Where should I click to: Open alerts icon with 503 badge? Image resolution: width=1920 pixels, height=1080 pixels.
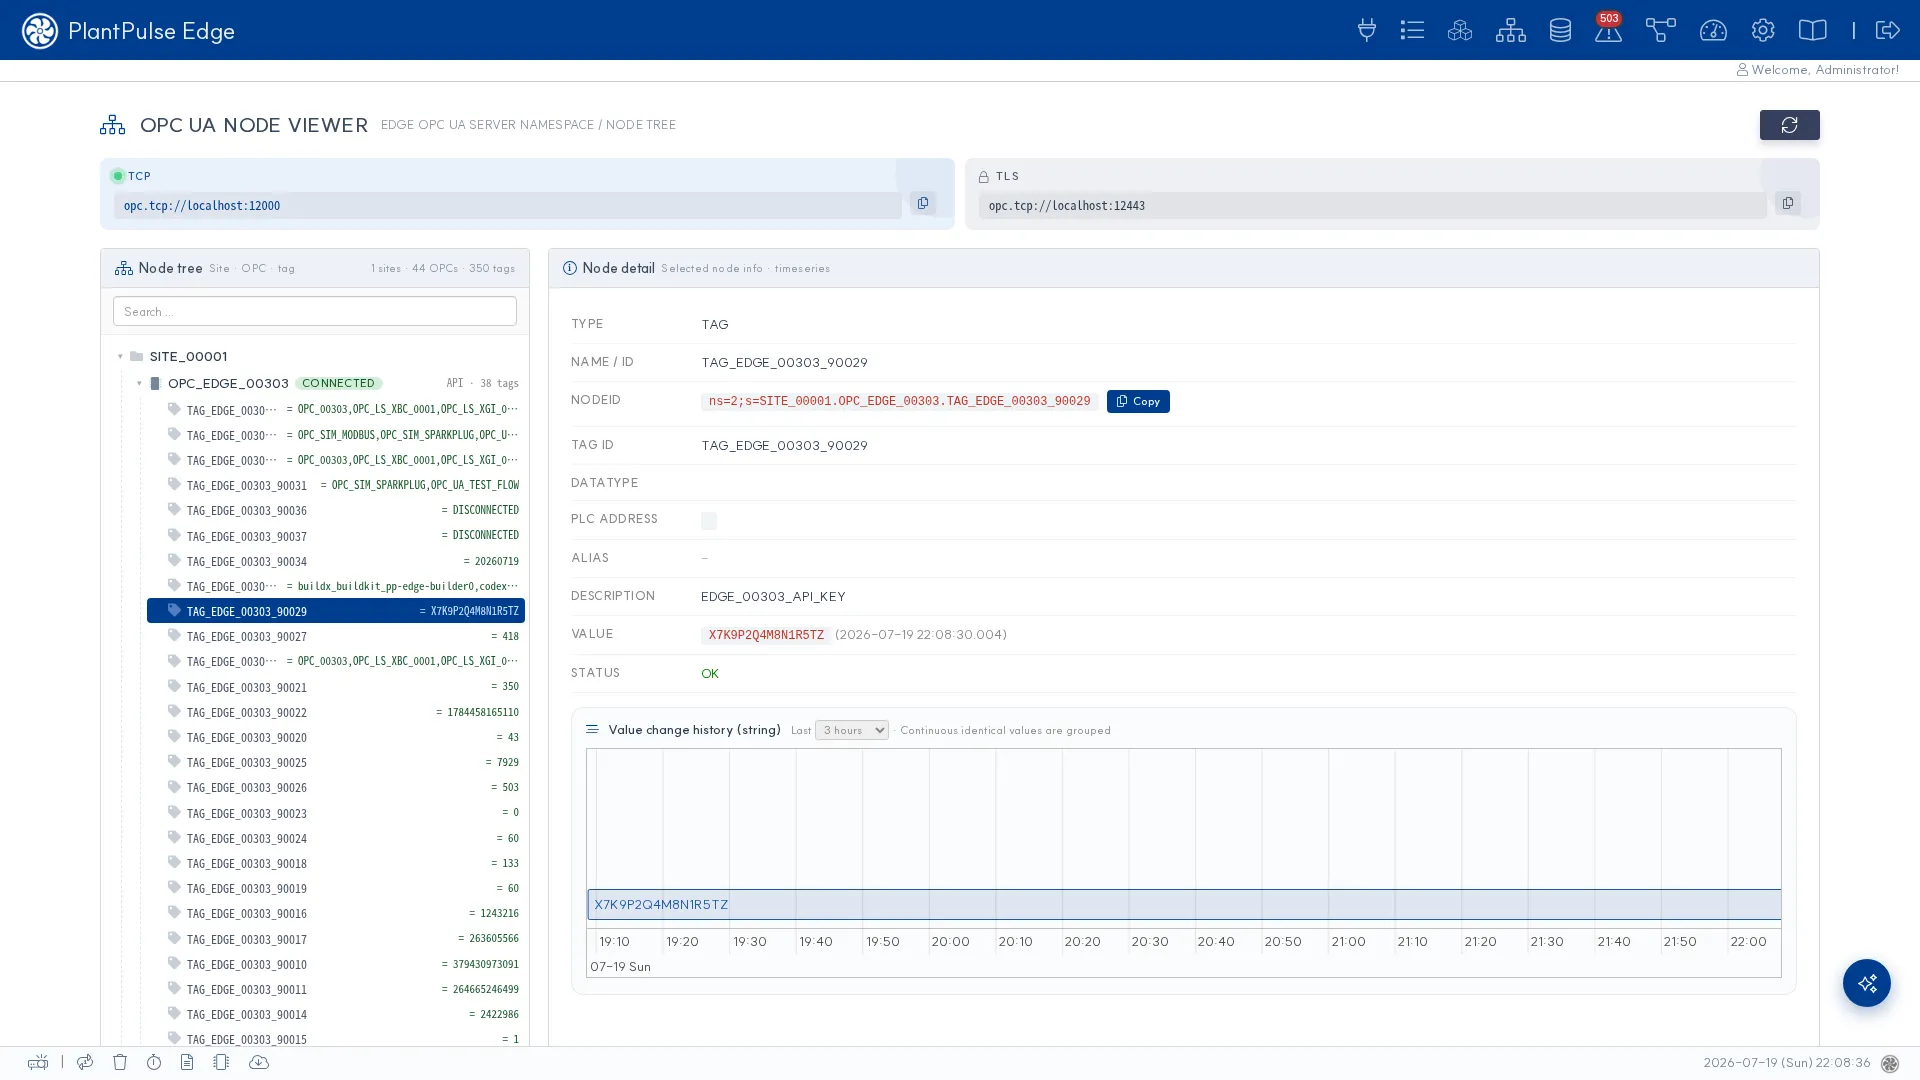[x=1608, y=29]
